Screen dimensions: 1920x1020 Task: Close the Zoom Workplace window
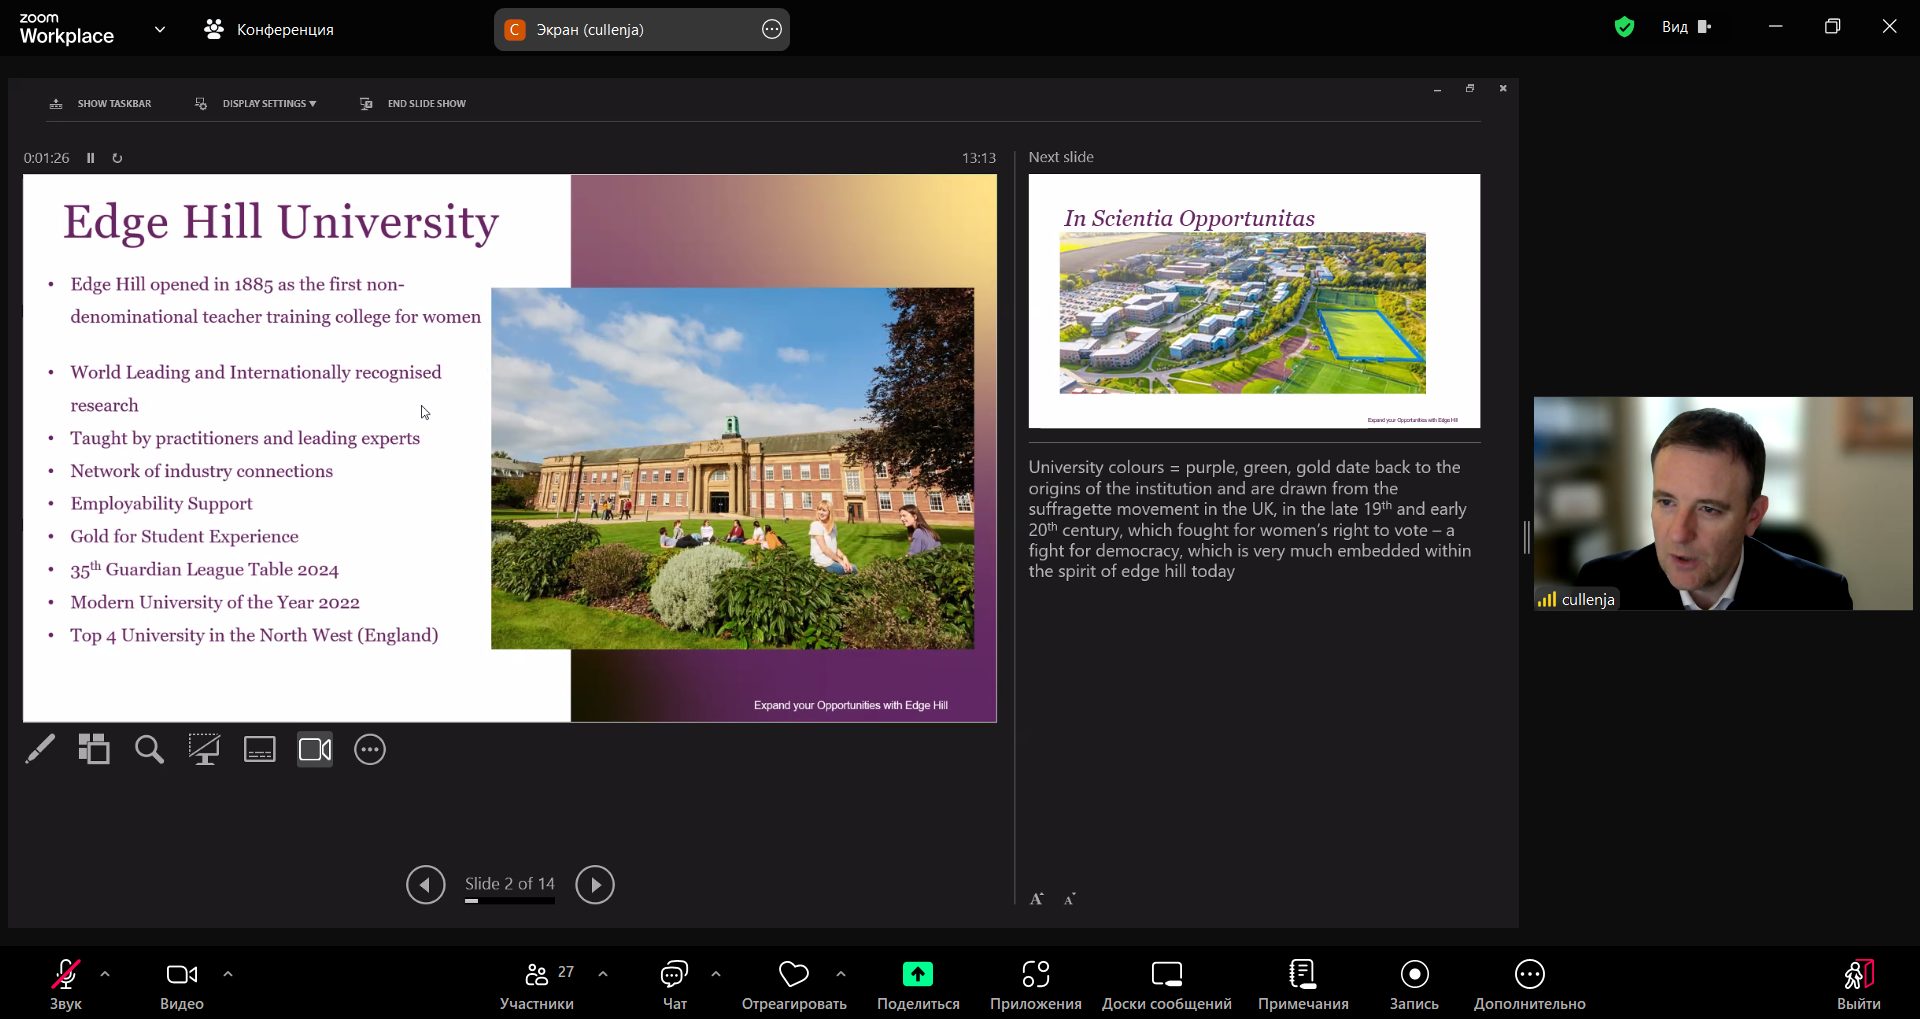(x=1889, y=27)
